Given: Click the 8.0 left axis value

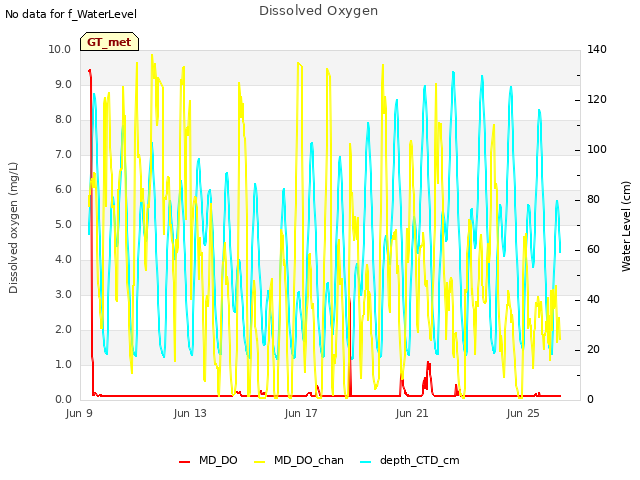Looking at the screenshot, I should click(x=63, y=120).
